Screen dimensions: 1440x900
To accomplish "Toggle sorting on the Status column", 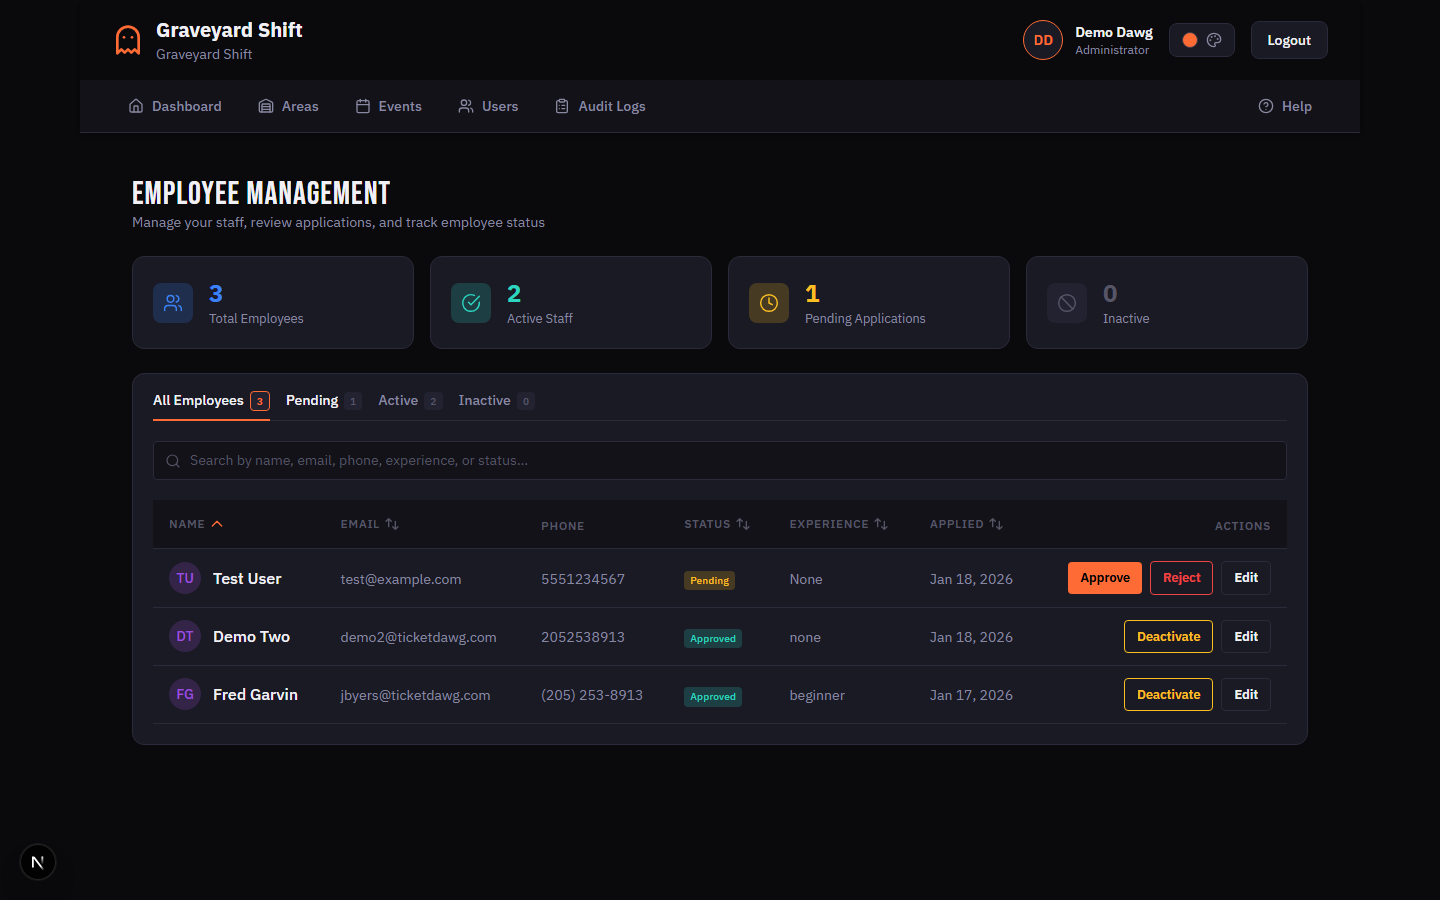I will tap(742, 523).
